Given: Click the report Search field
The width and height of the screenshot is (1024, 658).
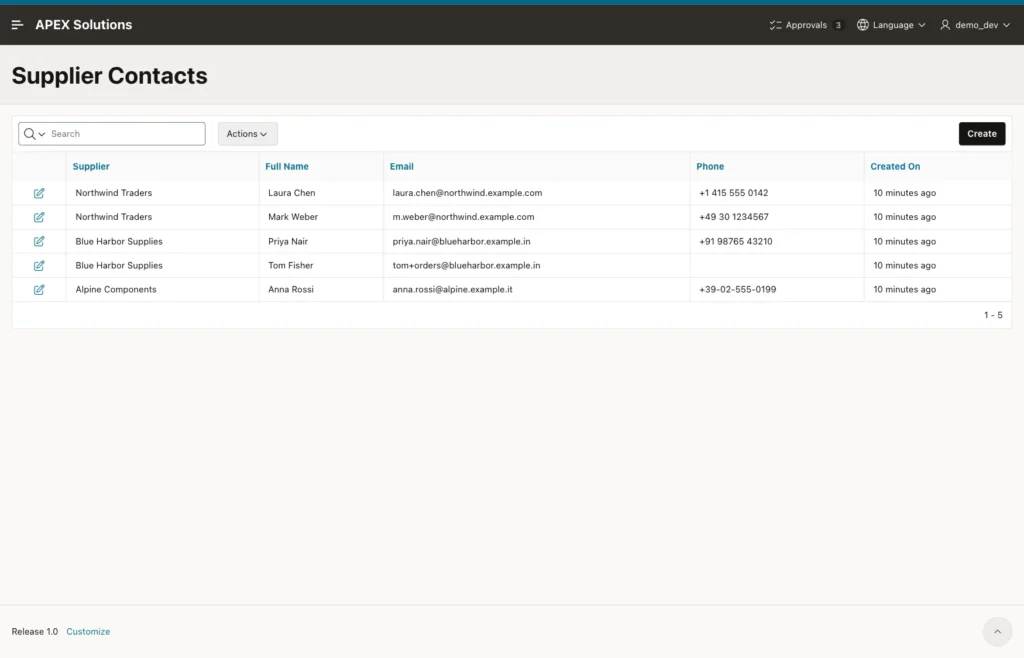Looking at the screenshot, I should pyautogui.click(x=127, y=134).
